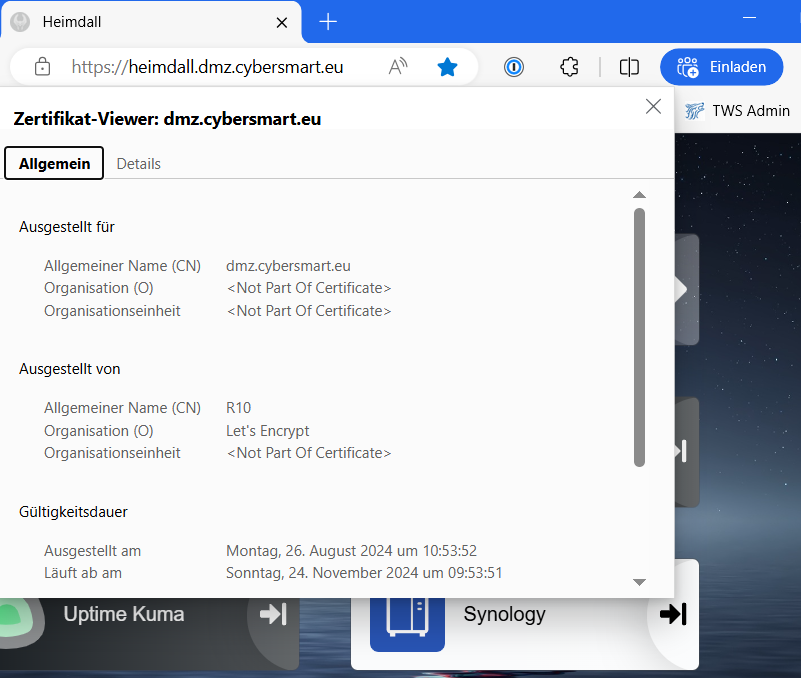Open the 1Password extension icon
The width and height of the screenshot is (801, 678).
click(513, 67)
